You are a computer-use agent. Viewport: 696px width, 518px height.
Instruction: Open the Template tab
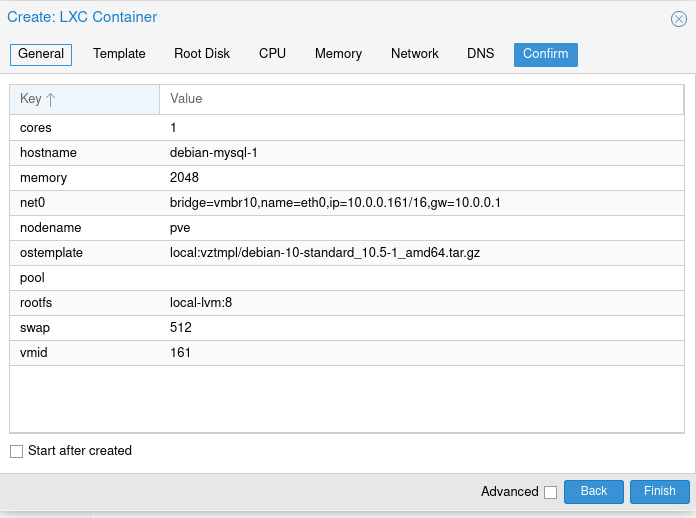click(119, 54)
